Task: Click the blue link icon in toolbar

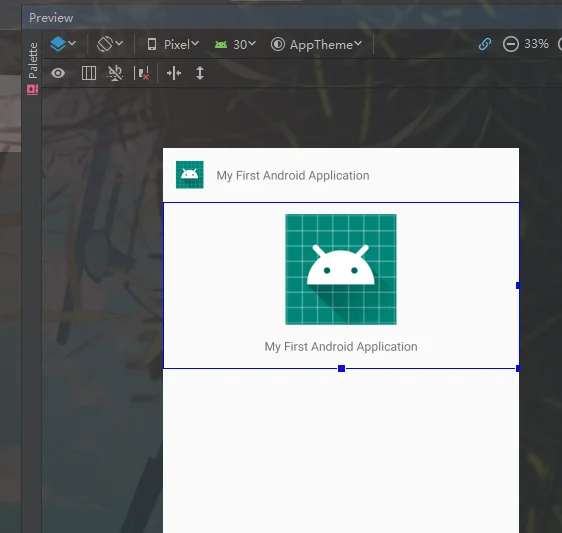Action: (485, 44)
